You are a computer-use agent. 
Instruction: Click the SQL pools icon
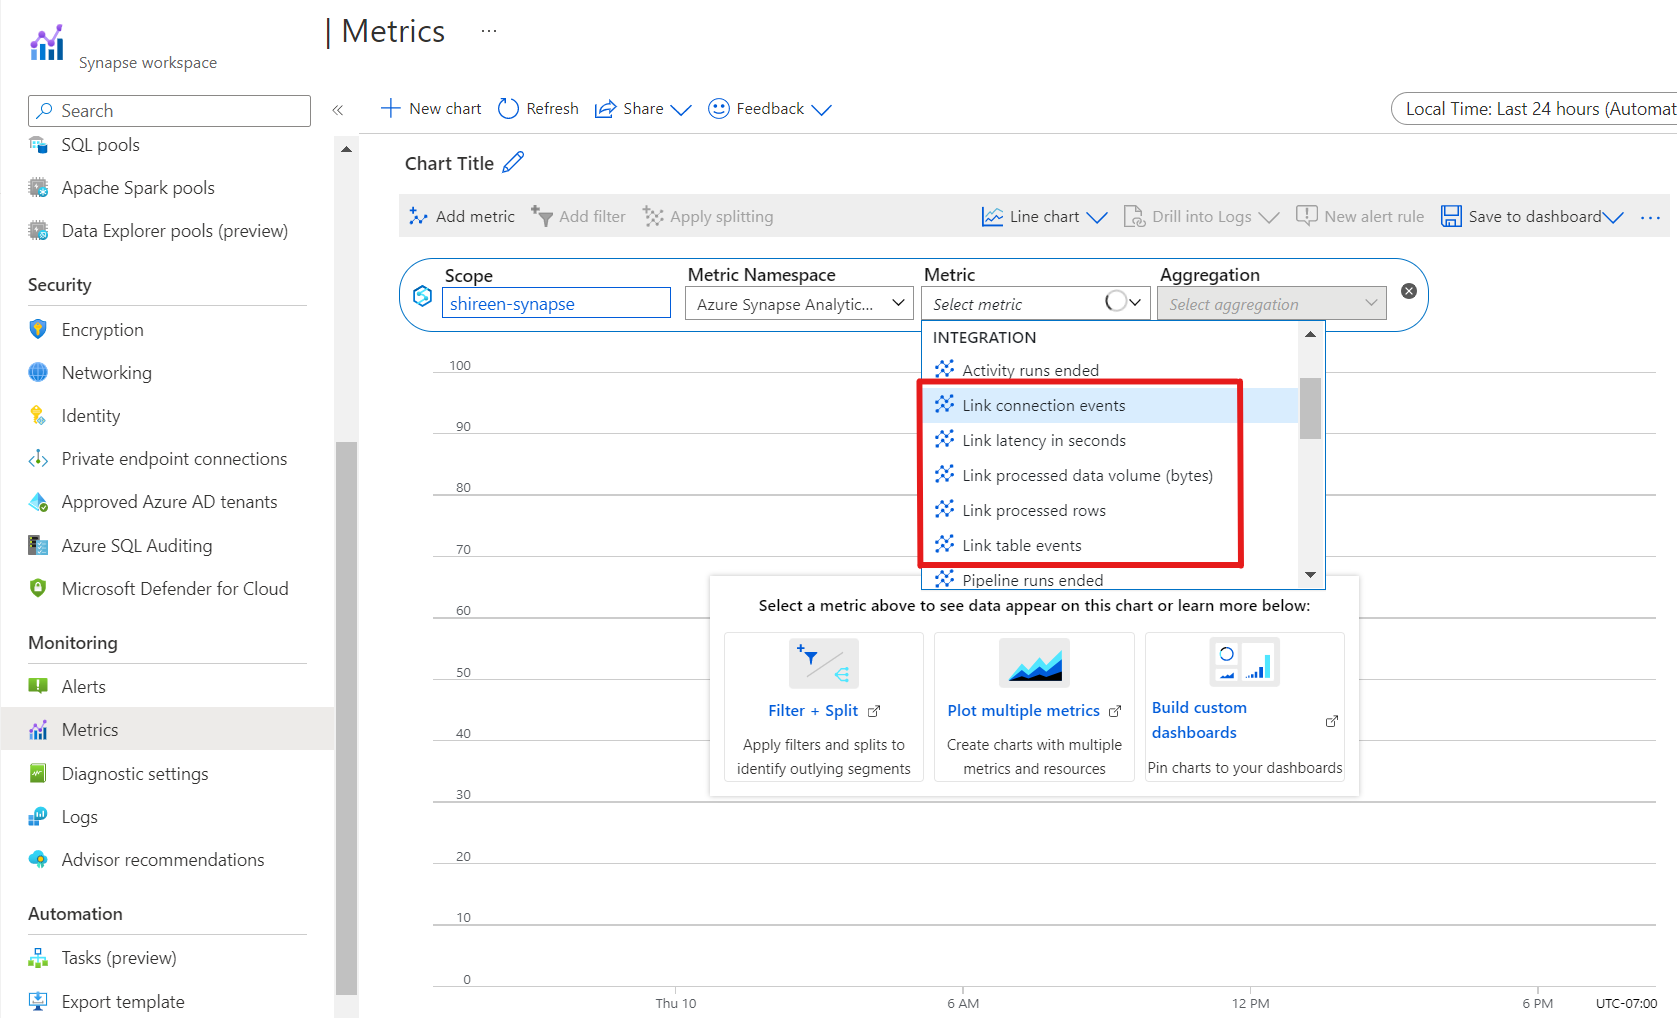point(38,145)
